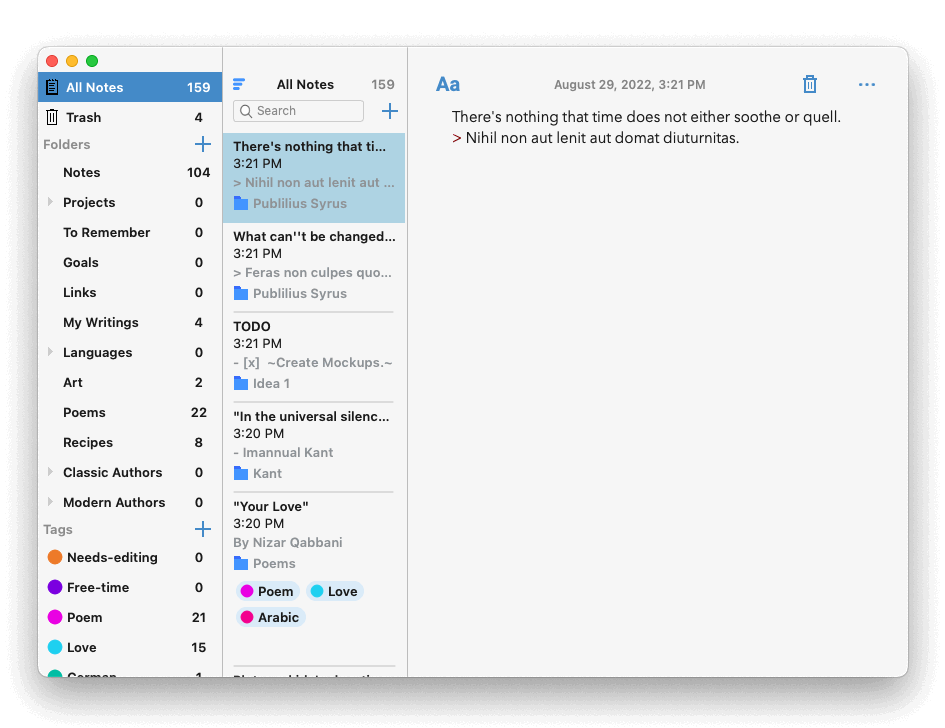This screenshot has width=945, height=728.
Task: Add a new tag using Tags plus
Action: click(x=203, y=529)
